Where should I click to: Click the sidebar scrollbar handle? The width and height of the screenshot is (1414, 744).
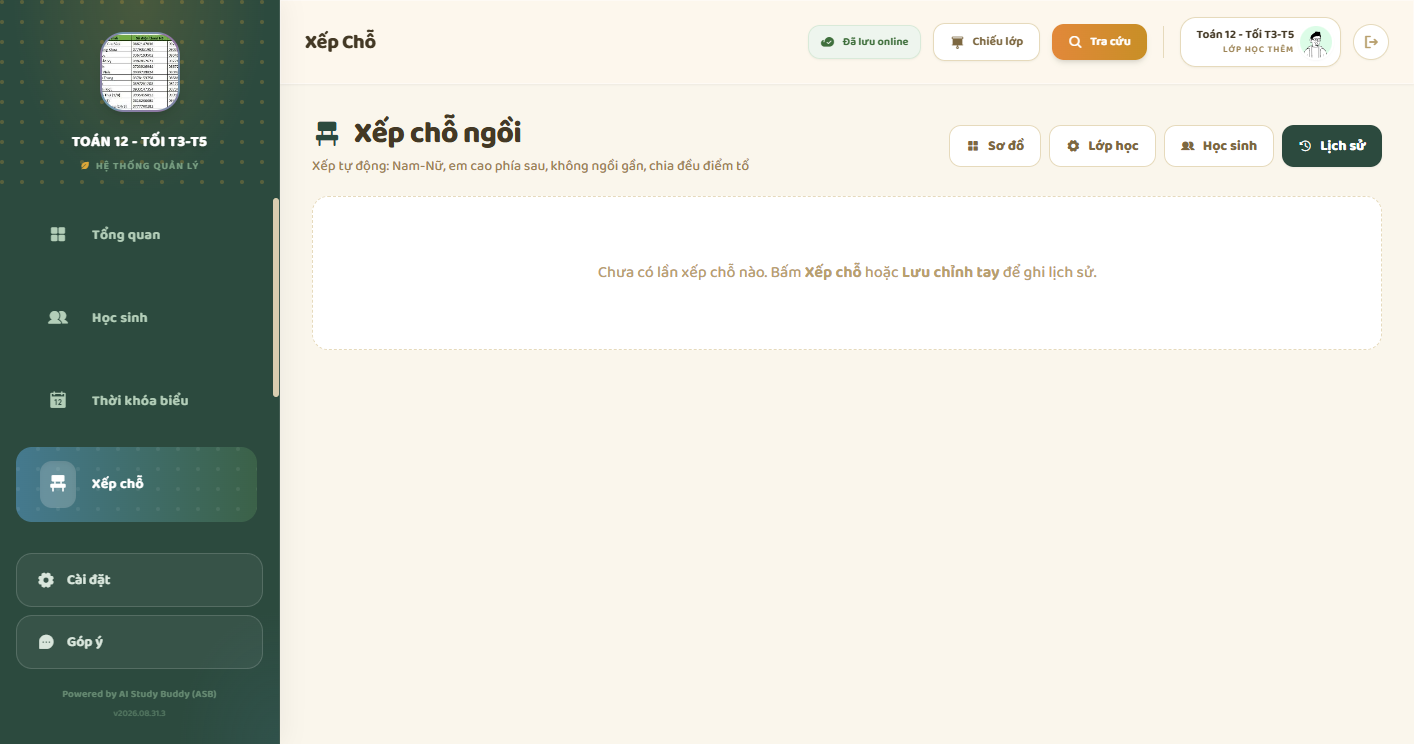[276, 298]
